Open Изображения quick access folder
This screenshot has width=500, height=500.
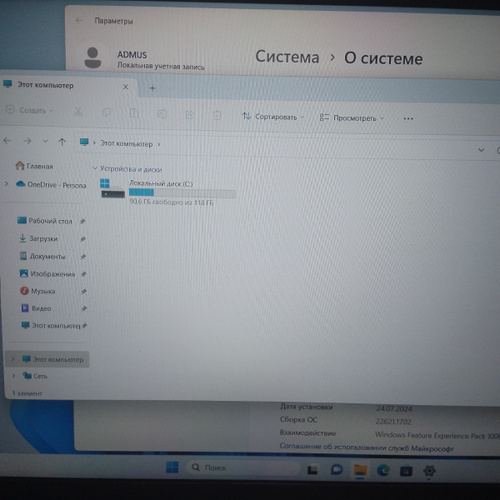tap(47, 274)
